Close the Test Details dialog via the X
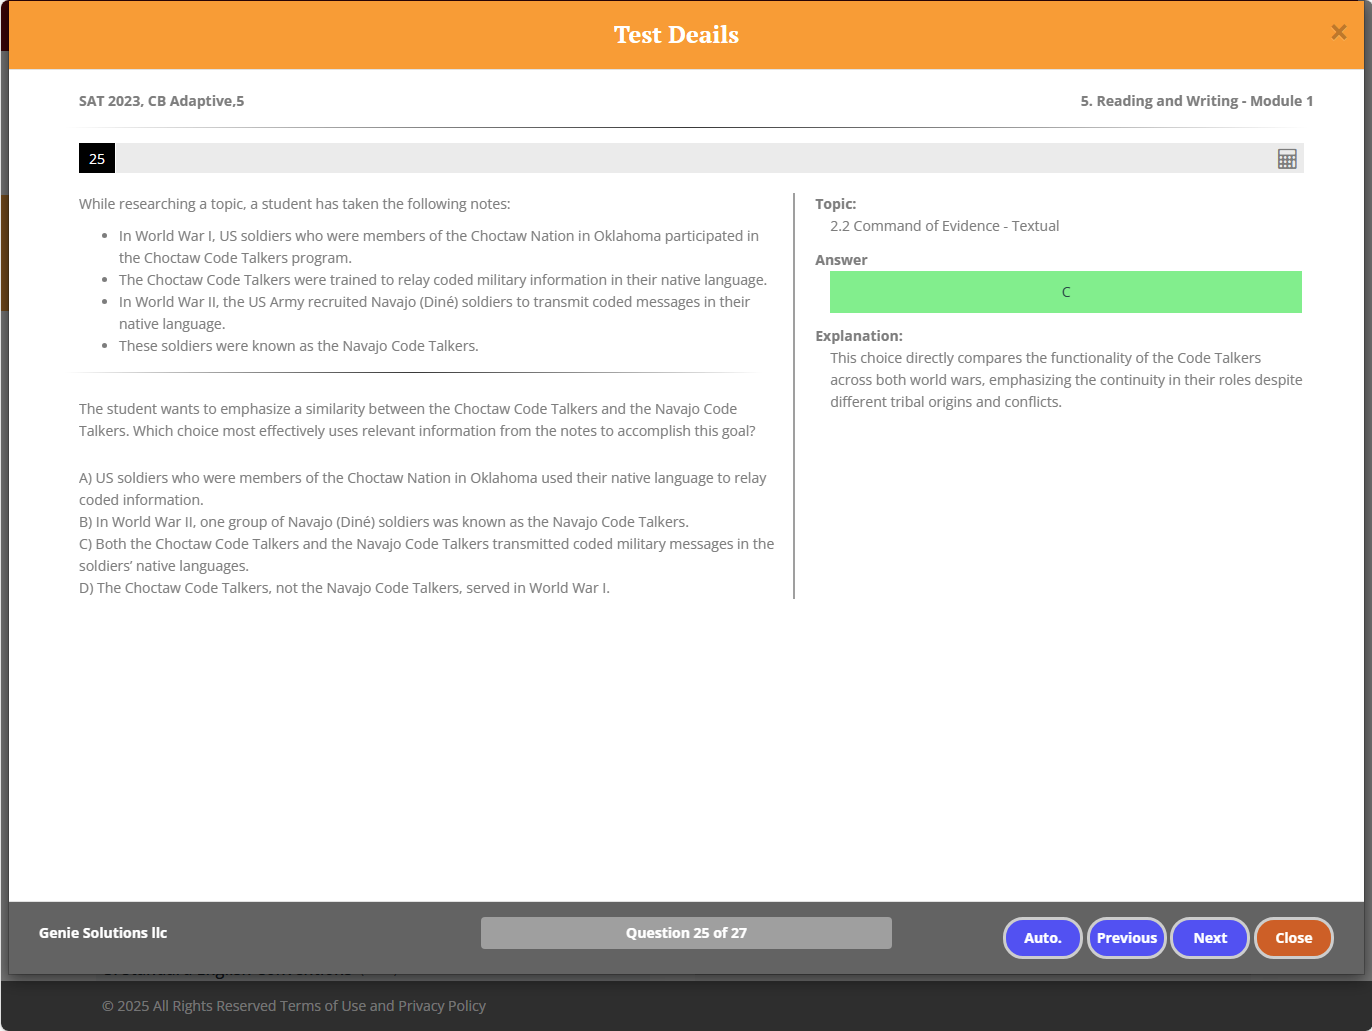The height and width of the screenshot is (1031, 1372). [1338, 31]
